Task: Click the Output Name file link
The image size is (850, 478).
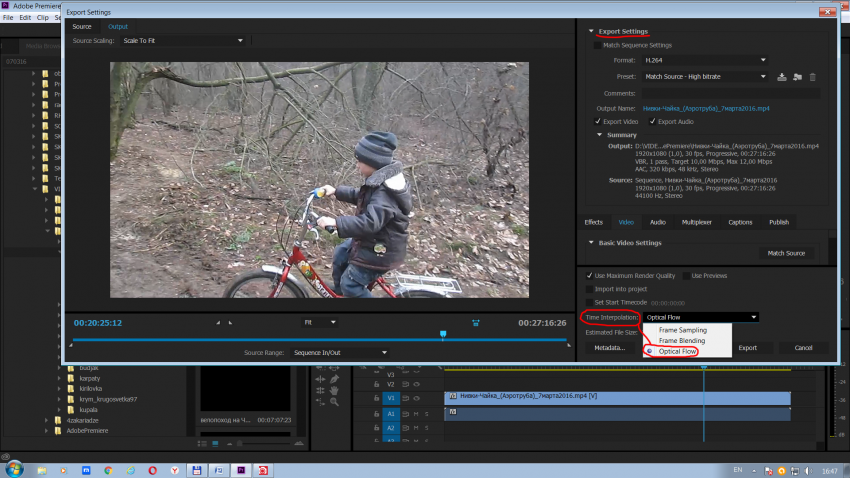Action: pyautogui.click(x=706, y=108)
